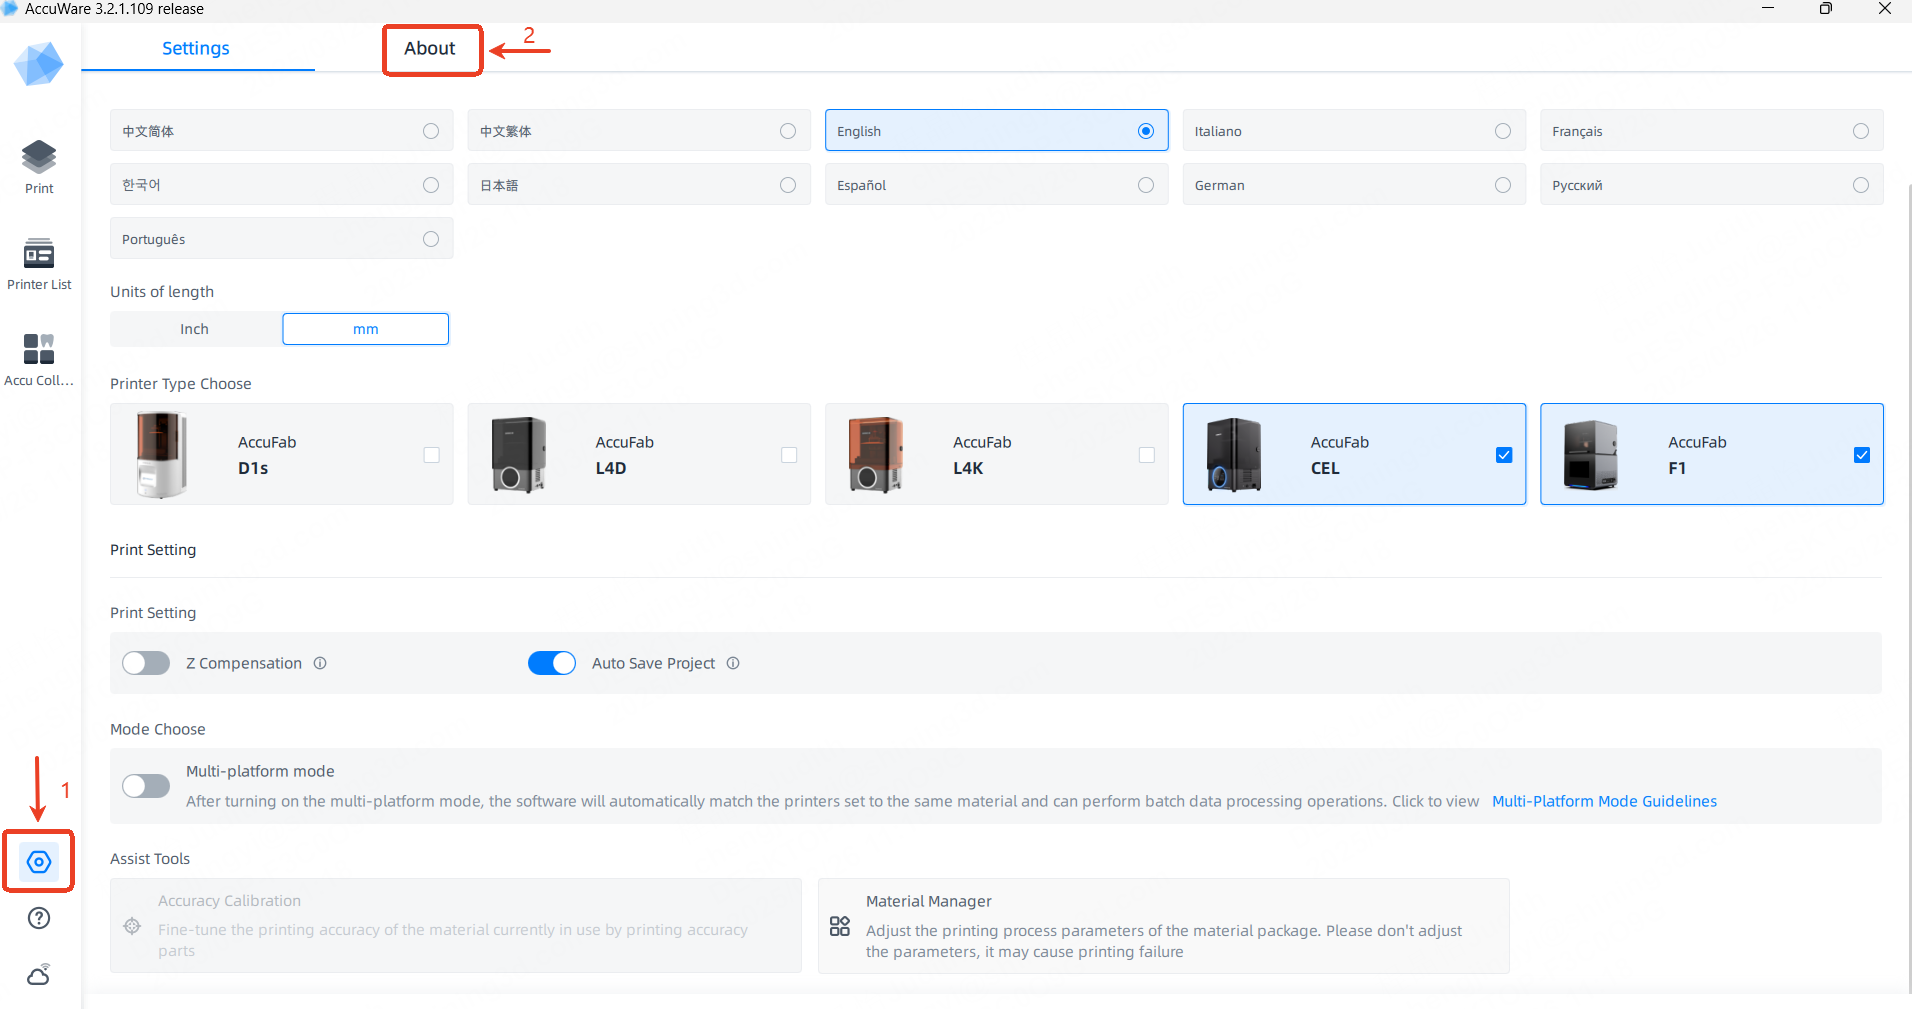
Task: Switch to the About tab
Action: coord(430,48)
